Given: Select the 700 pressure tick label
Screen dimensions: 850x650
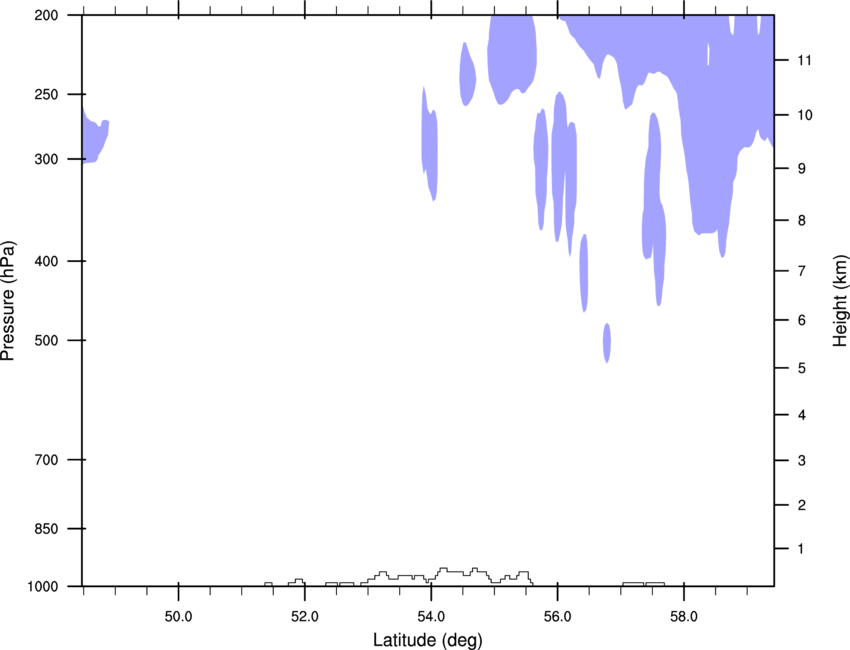Looking at the screenshot, I should coord(46,460).
